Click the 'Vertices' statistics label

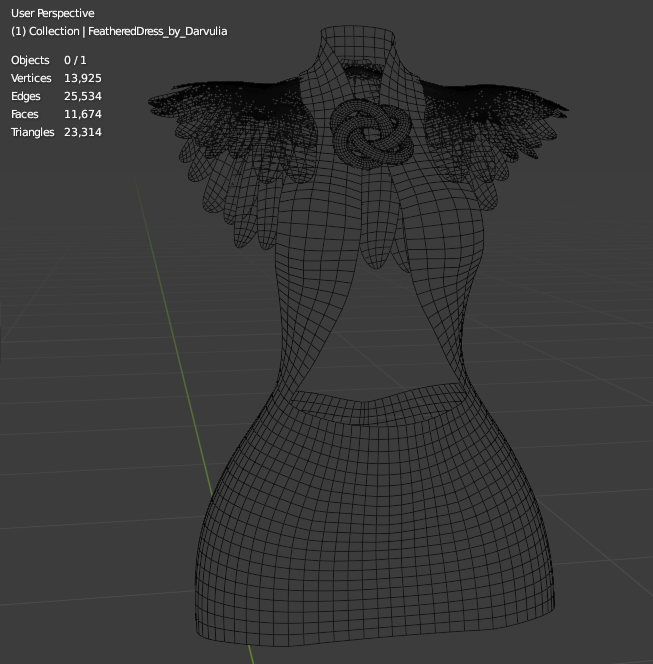[x=31, y=78]
